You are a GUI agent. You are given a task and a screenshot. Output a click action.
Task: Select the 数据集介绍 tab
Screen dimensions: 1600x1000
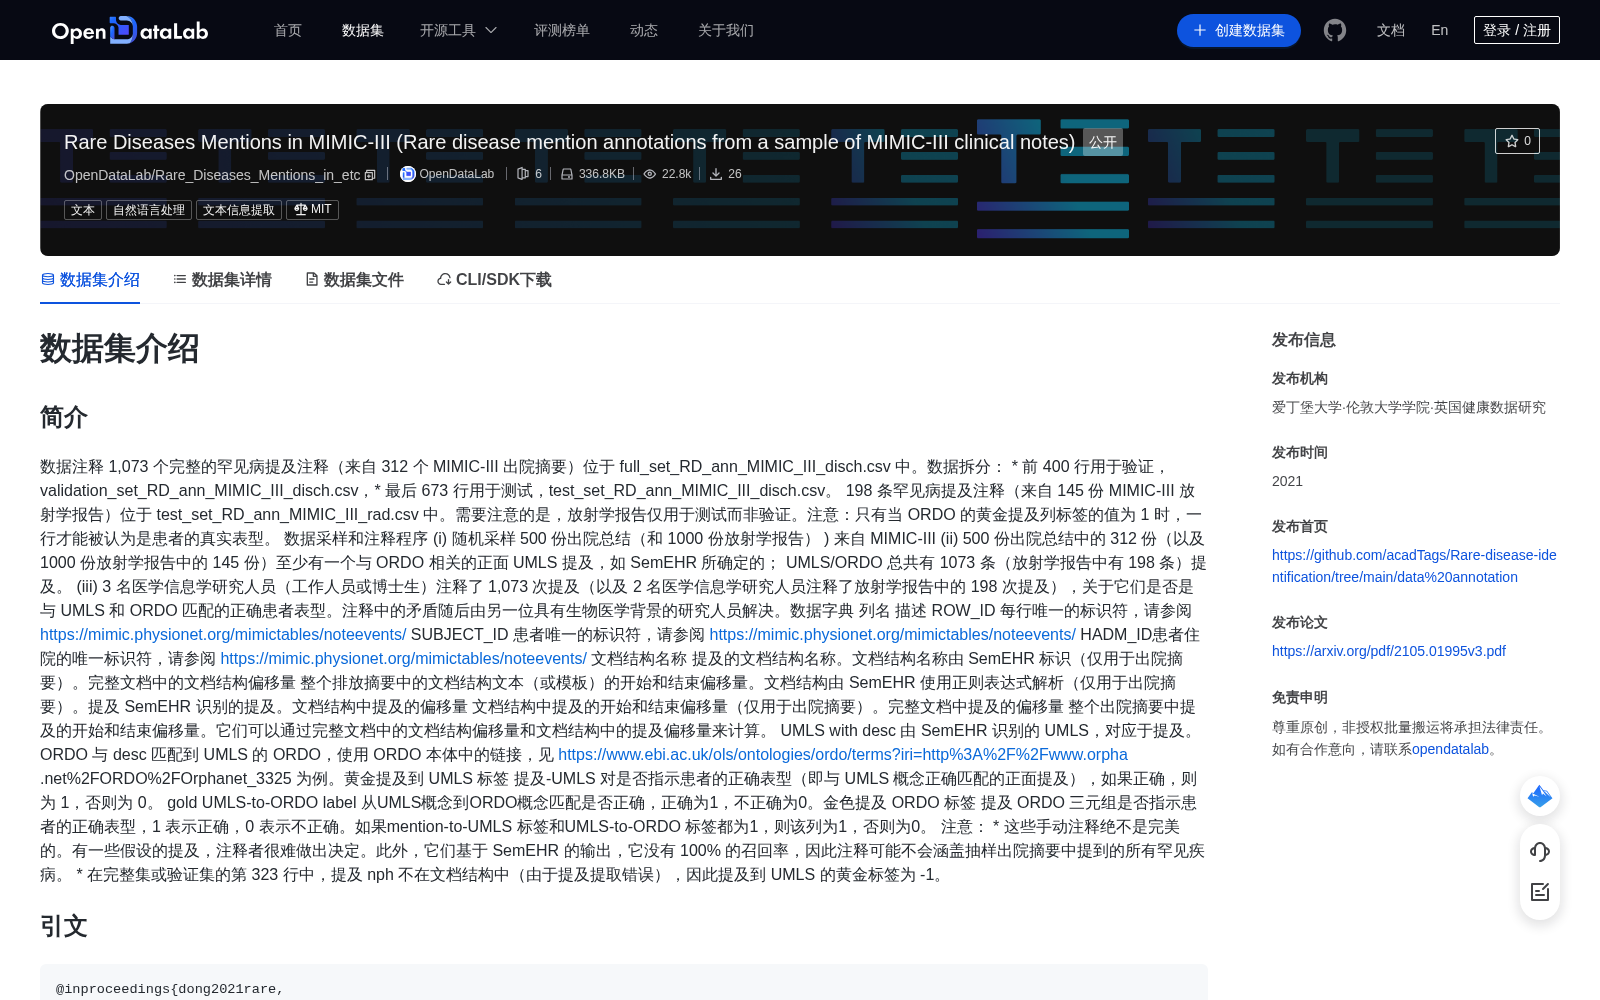coord(90,280)
